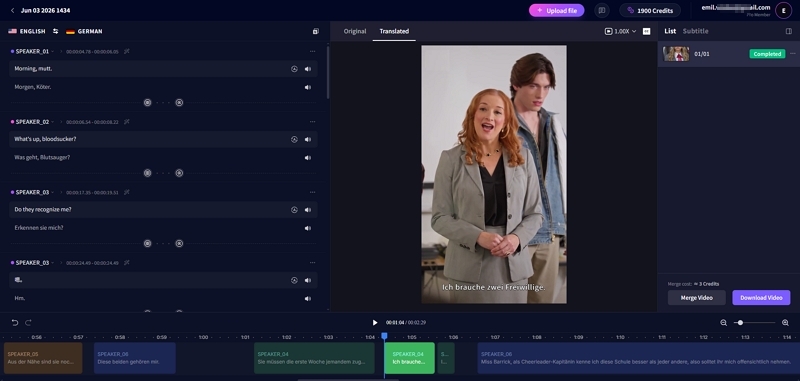
Task: Zoom out the timeline
Action: pos(723,322)
